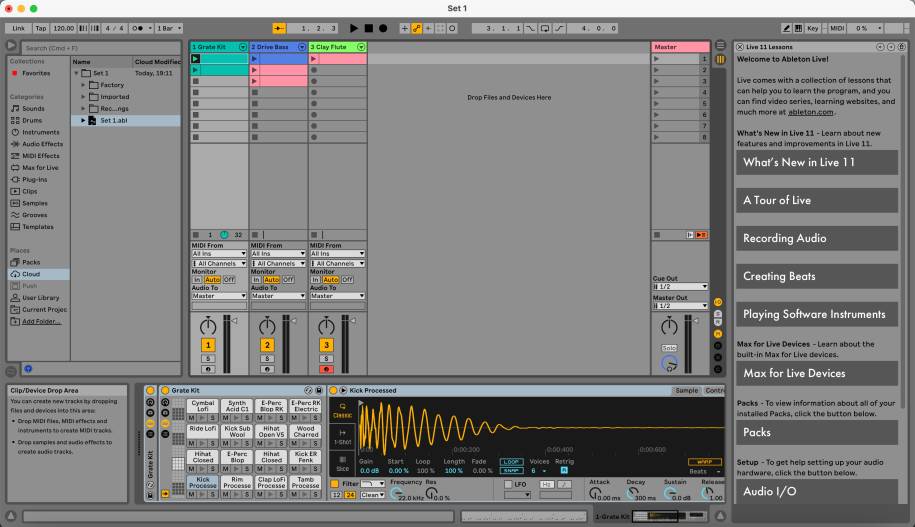Click the Stop All Clips button
The image size is (915, 527).
(x=657, y=235)
